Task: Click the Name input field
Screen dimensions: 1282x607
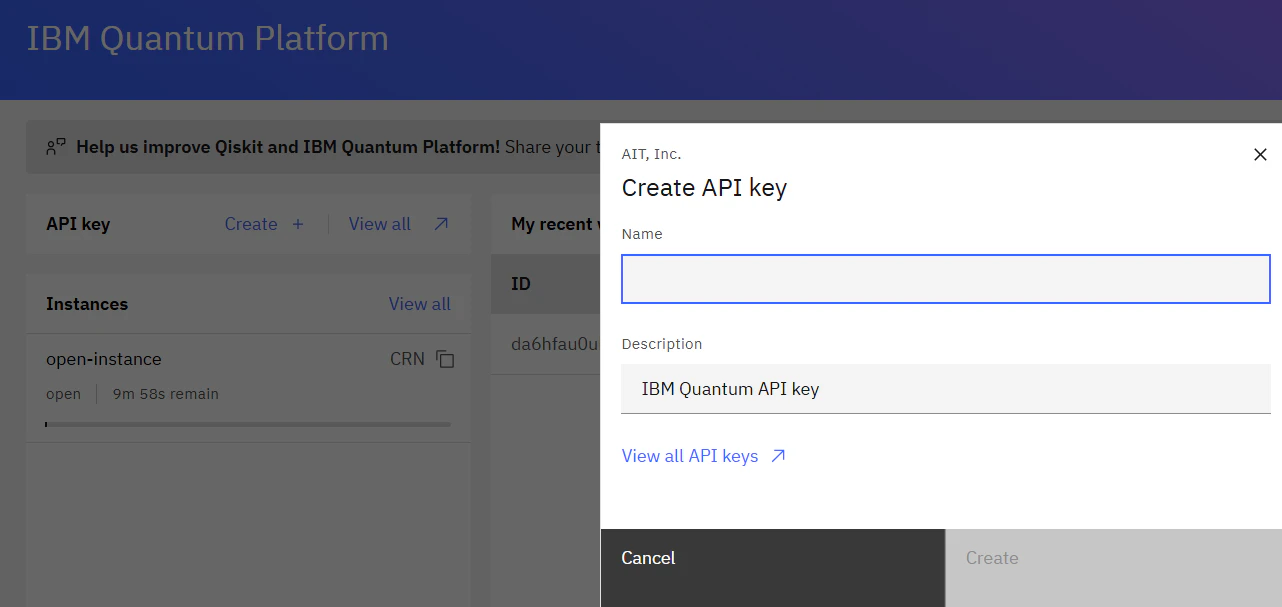Action: pyautogui.click(x=946, y=279)
